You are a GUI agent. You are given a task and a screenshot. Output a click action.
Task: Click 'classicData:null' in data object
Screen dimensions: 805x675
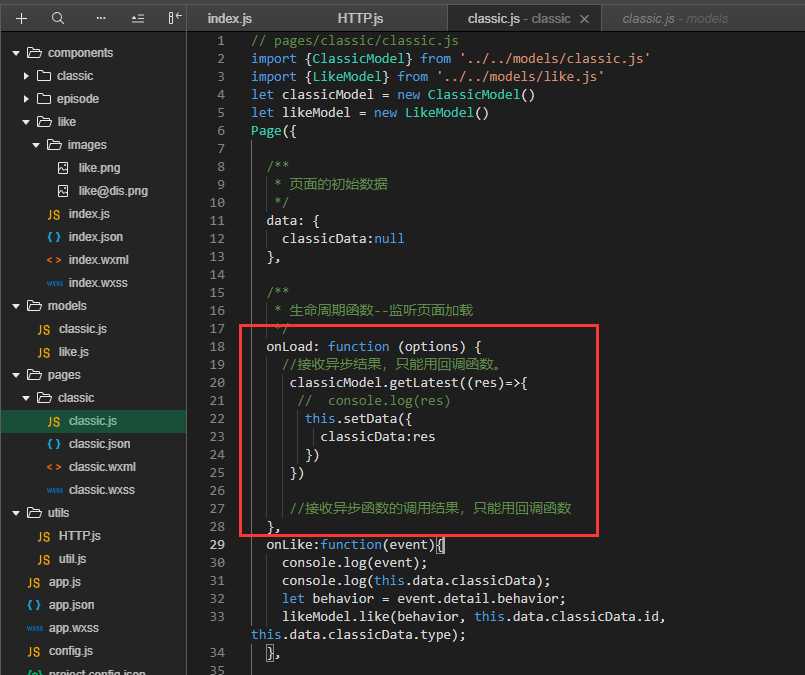[343, 239]
